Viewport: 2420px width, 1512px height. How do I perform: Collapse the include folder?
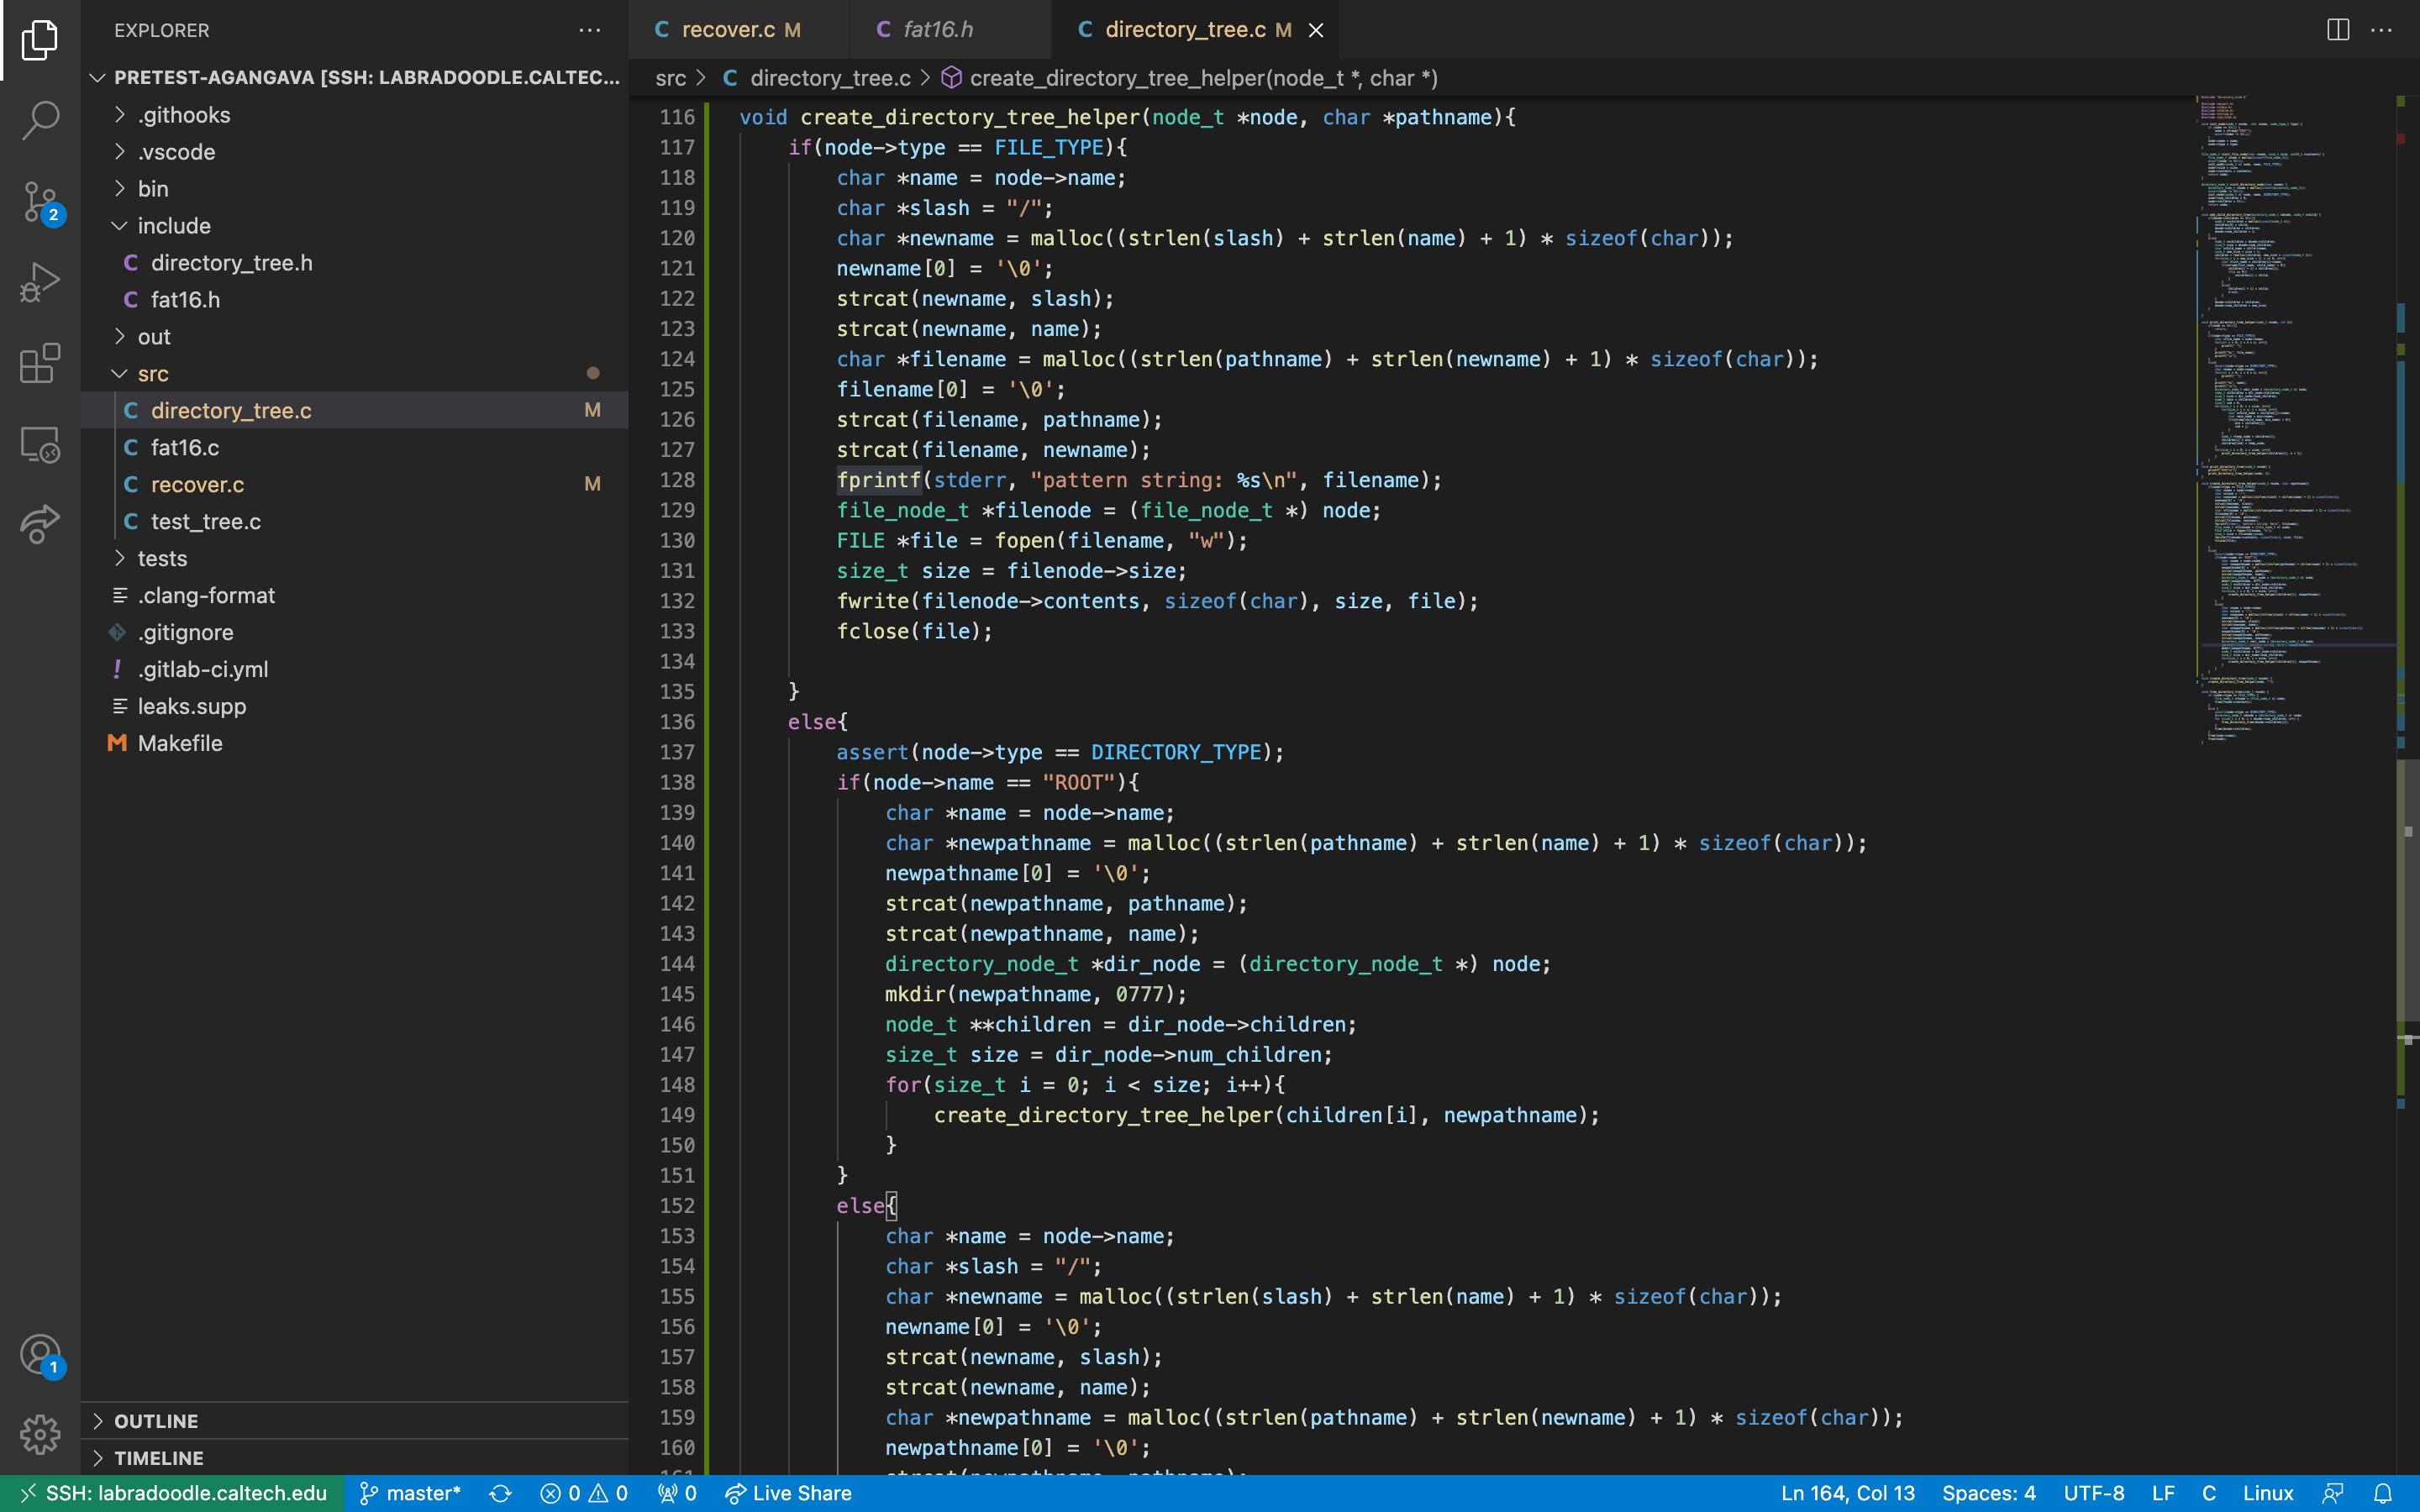click(173, 226)
